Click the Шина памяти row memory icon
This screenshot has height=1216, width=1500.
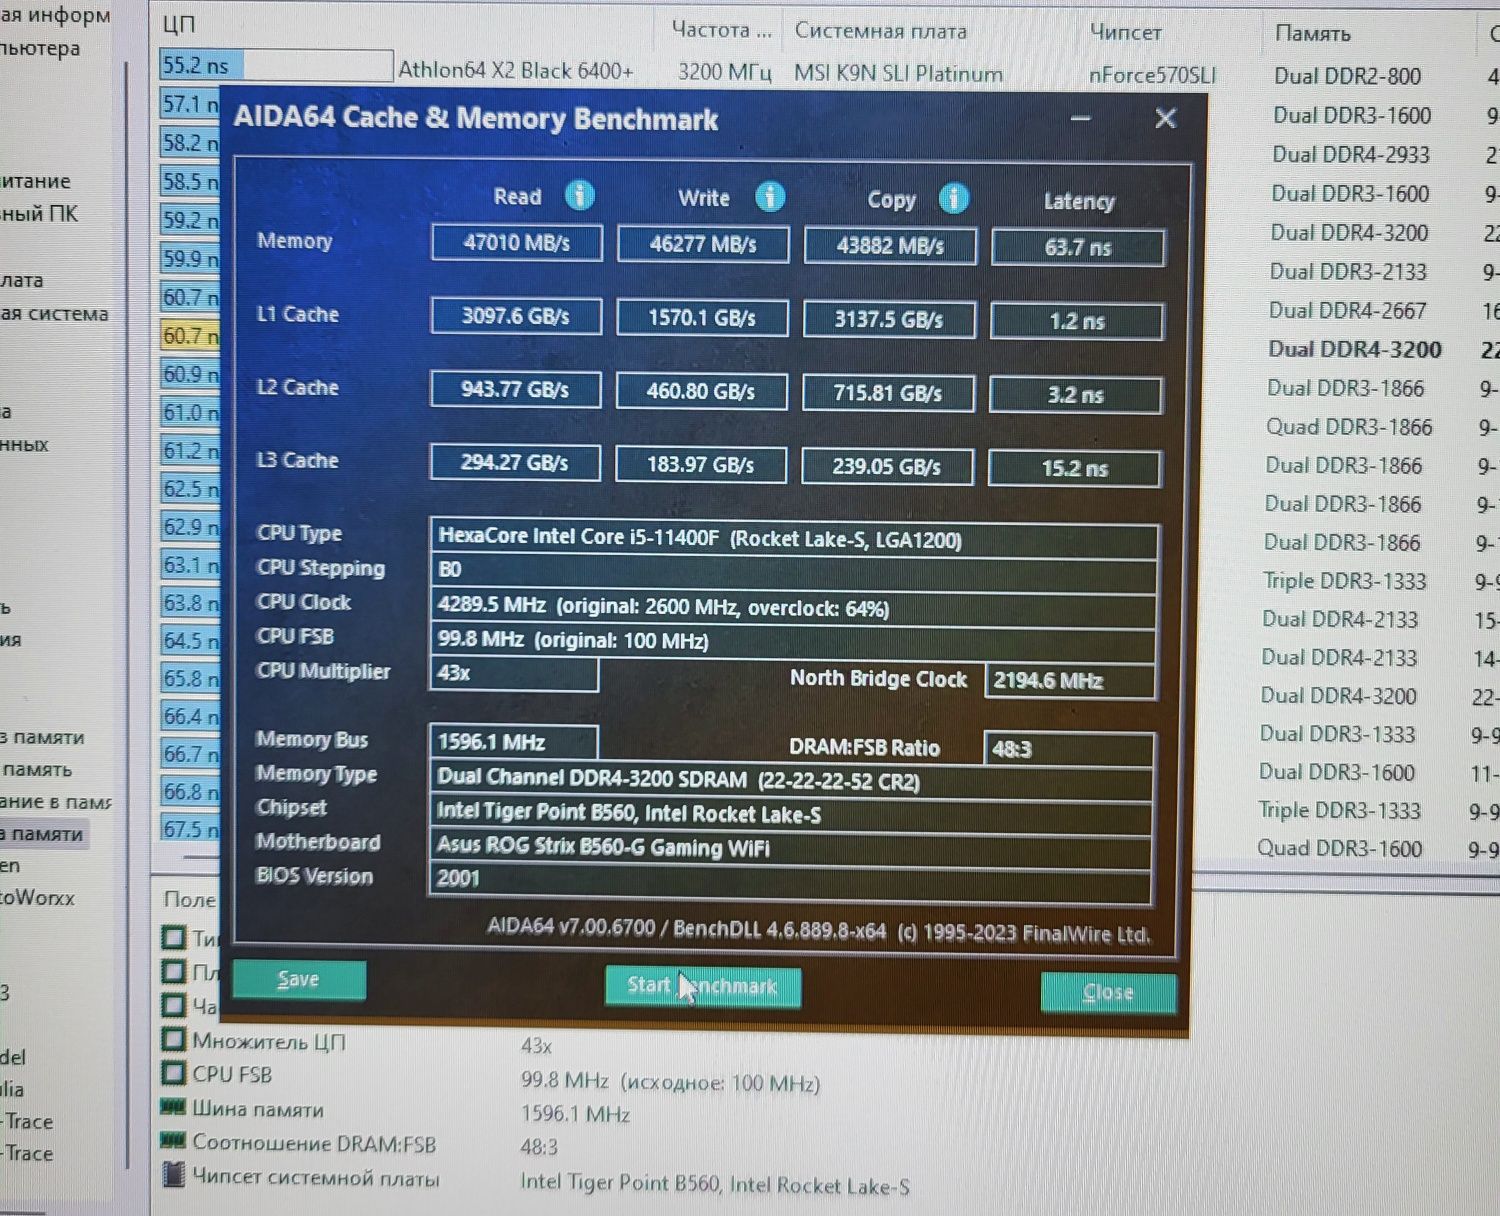point(174,1106)
